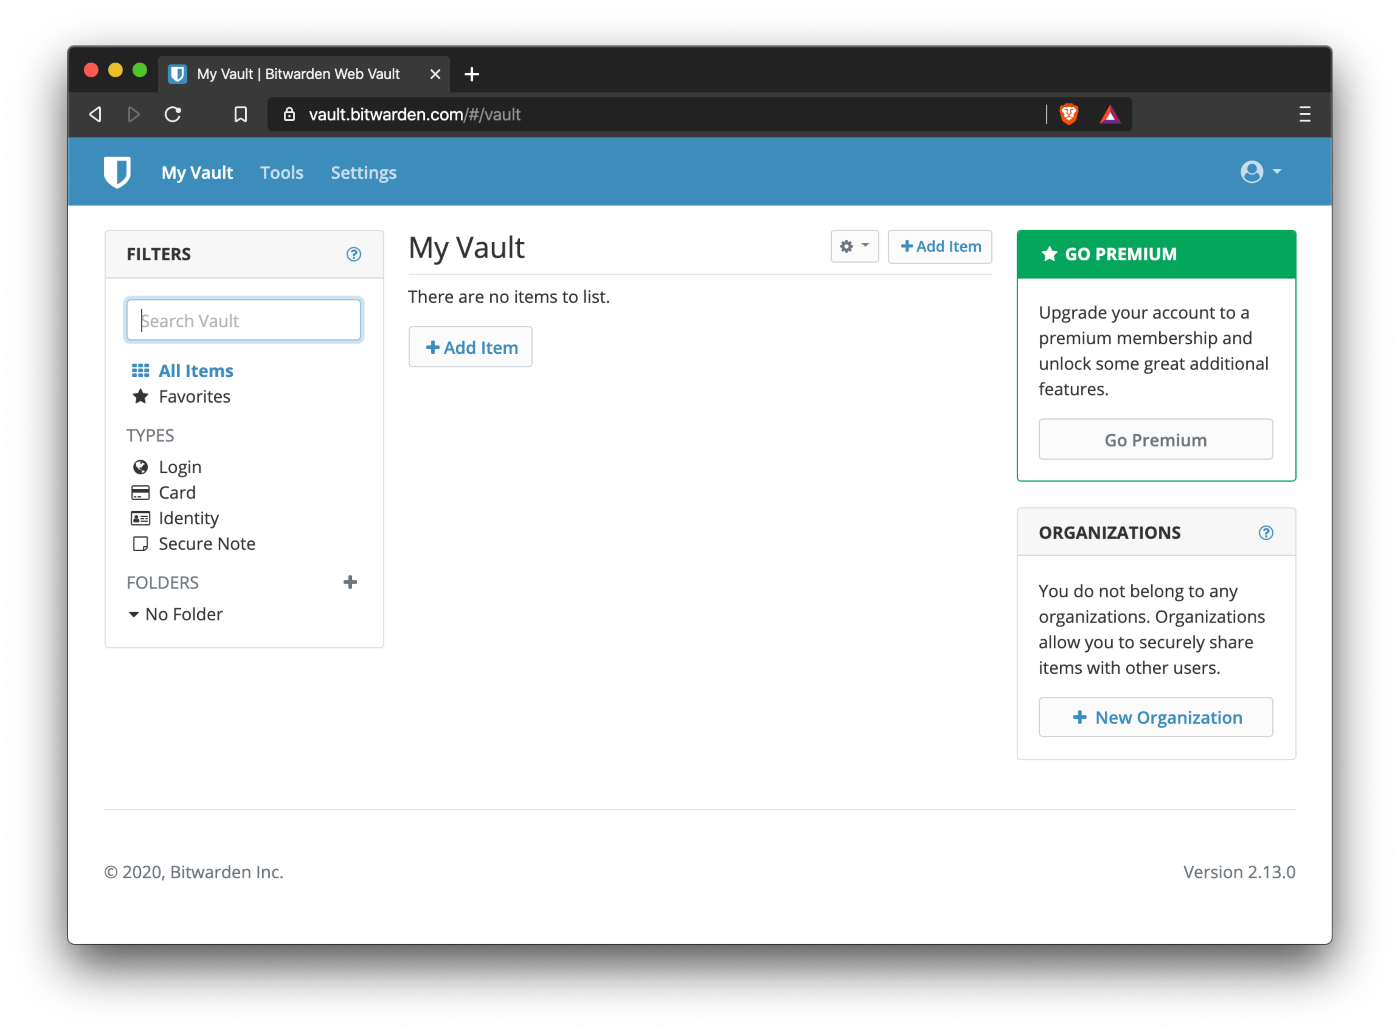The width and height of the screenshot is (1400, 1034).
Task: Click the © 2020, Bitwarden Inc. text
Action: (194, 872)
